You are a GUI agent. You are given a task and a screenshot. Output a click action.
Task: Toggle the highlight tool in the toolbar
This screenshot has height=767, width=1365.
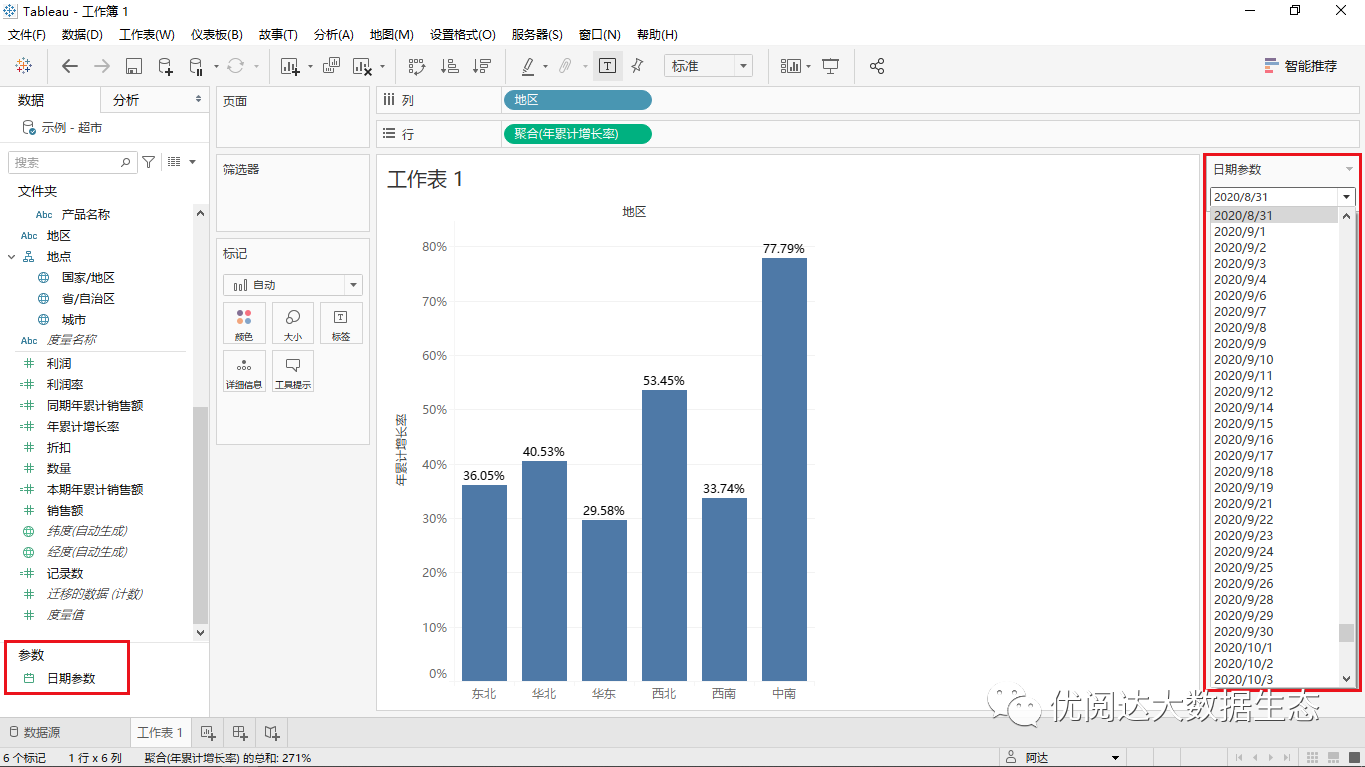point(528,66)
